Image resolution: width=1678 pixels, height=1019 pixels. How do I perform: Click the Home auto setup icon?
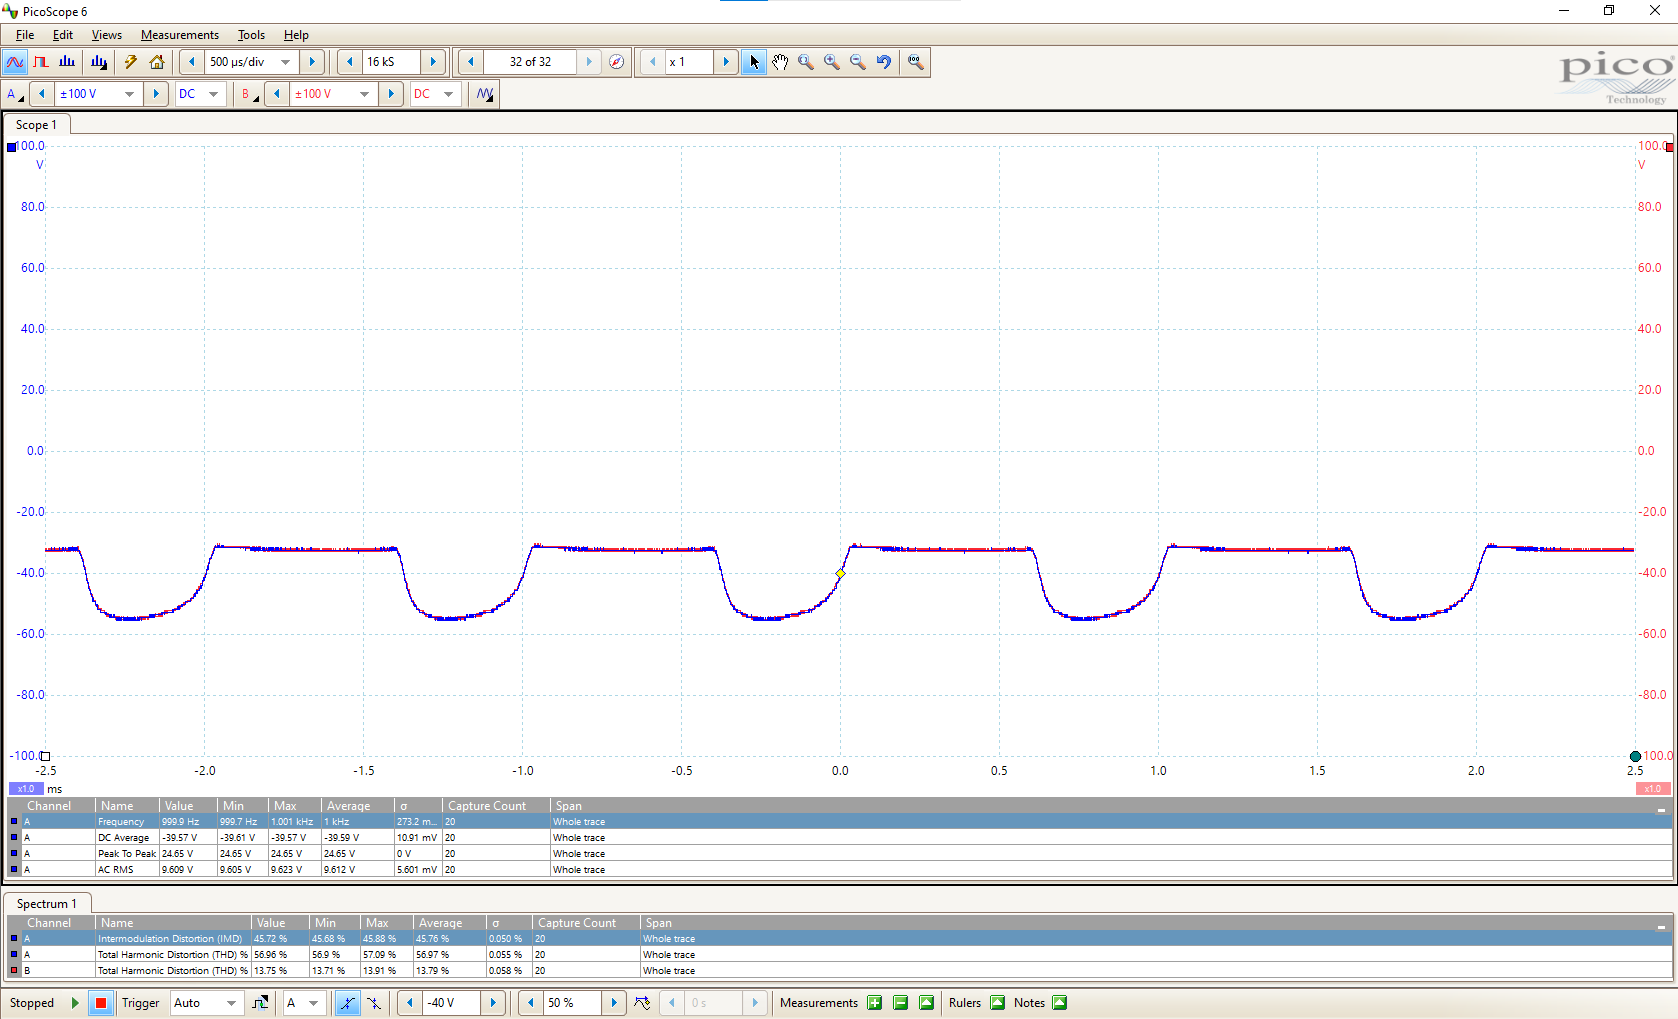tap(157, 62)
